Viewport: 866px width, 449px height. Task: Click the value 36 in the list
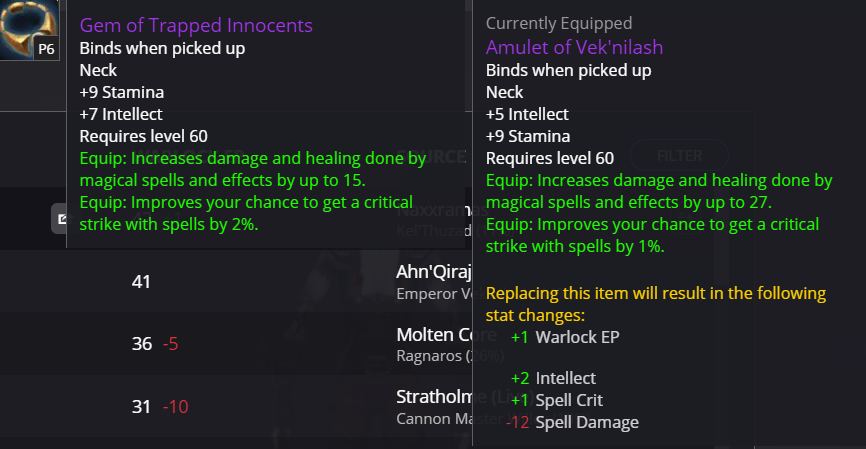tap(141, 344)
